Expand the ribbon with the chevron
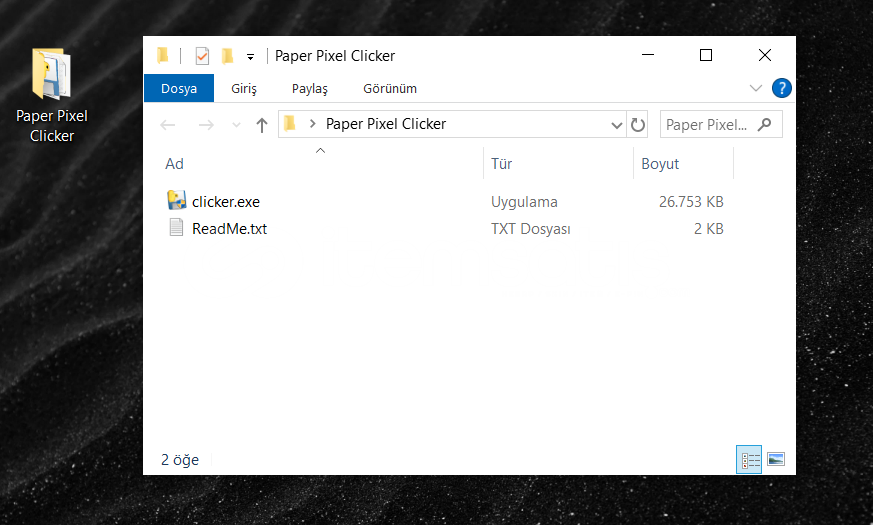The image size is (873, 525). pyautogui.click(x=756, y=88)
